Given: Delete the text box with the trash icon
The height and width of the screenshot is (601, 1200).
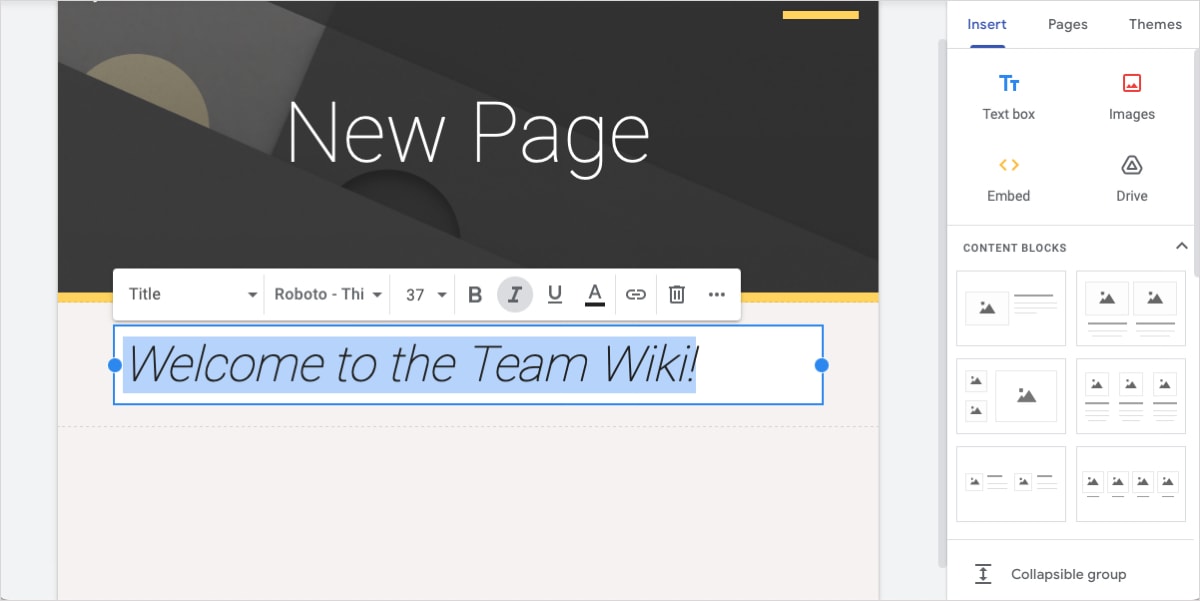Looking at the screenshot, I should [x=676, y=294].
